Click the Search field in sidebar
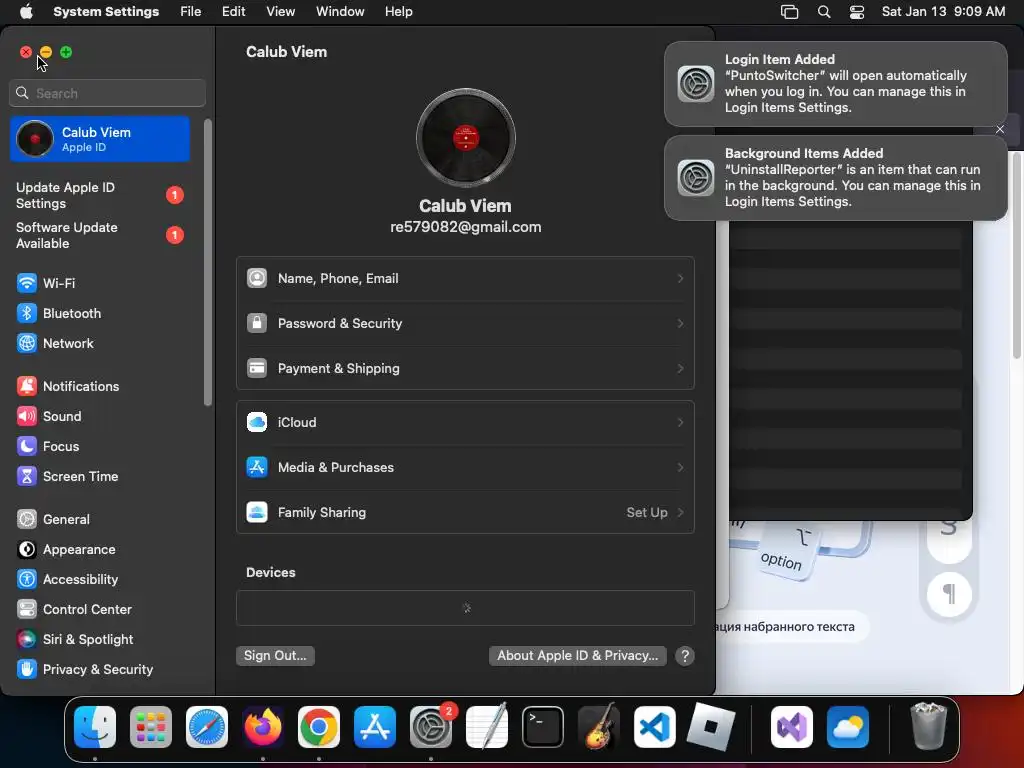Image resolution: width=1024 pixels, height=768 pixels. 108,93
